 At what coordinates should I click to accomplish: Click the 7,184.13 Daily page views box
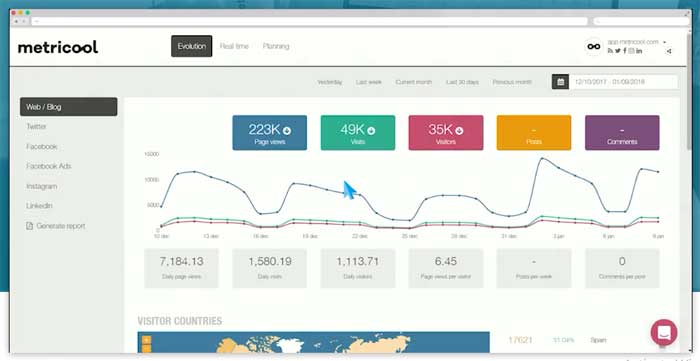click(181, 268)
